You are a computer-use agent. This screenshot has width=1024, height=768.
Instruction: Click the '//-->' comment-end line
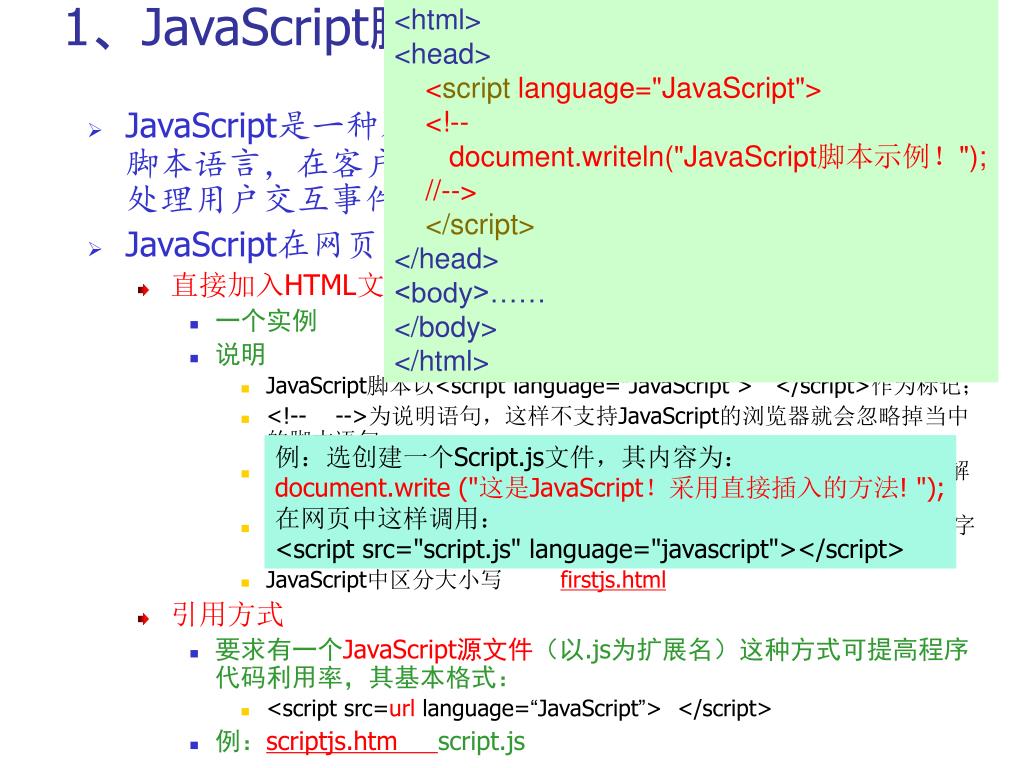tap(451, 191)
